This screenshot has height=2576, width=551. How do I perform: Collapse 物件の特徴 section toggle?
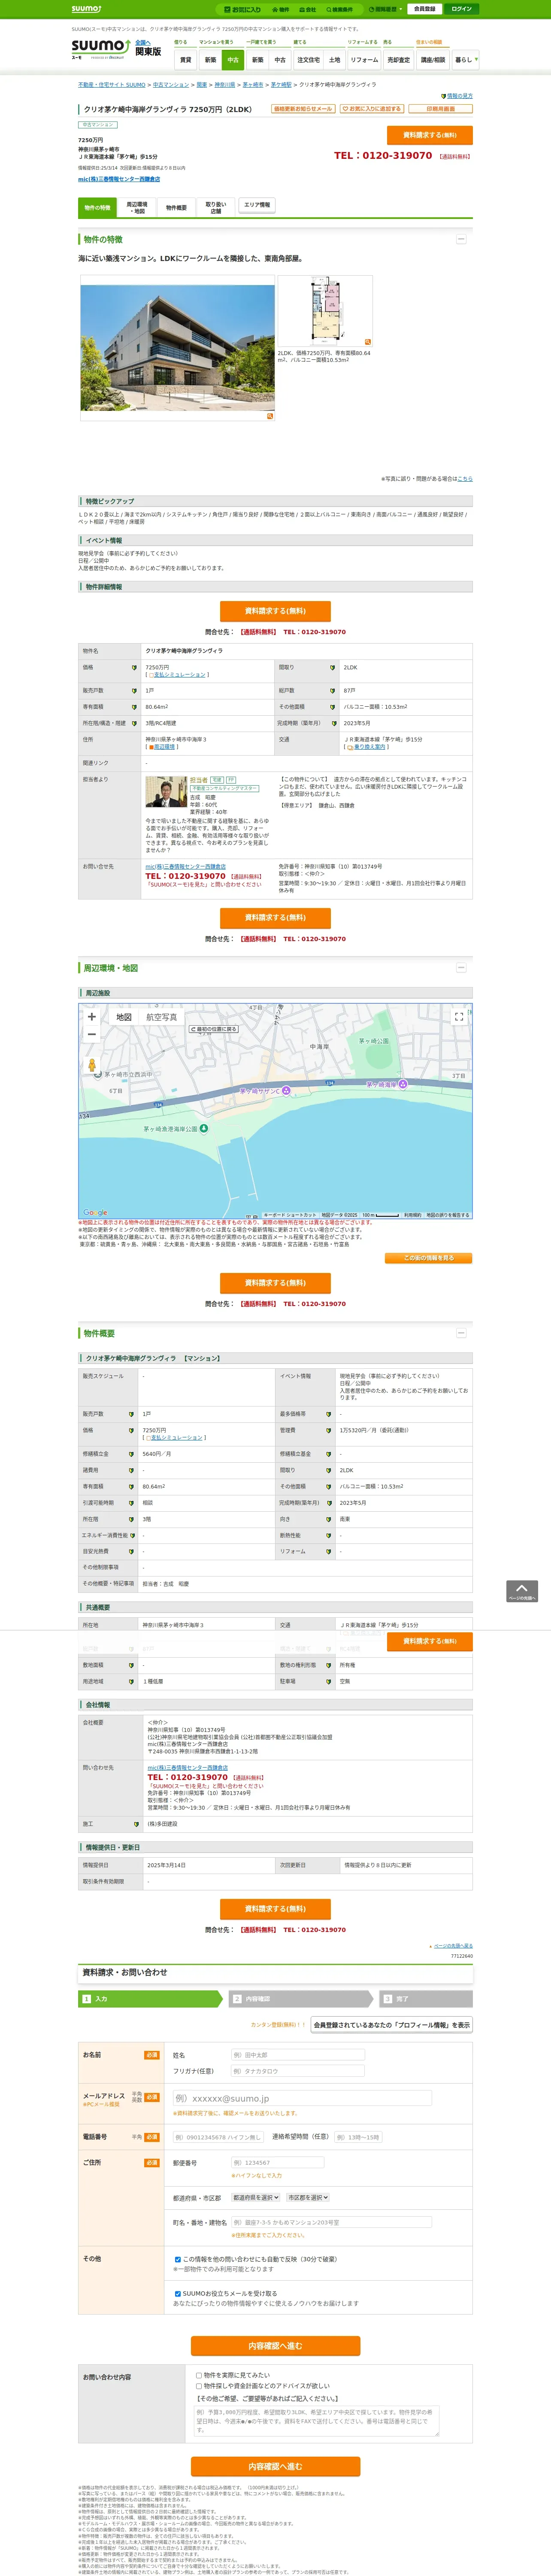point(461,239)
